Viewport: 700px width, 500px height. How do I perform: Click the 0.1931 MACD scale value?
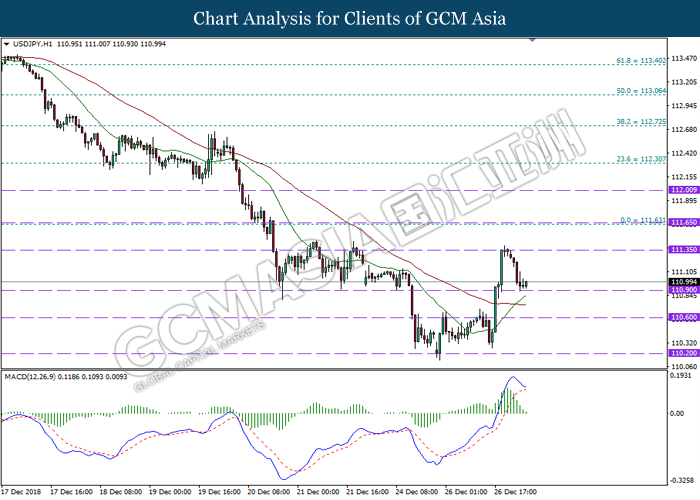pos(681,376)
